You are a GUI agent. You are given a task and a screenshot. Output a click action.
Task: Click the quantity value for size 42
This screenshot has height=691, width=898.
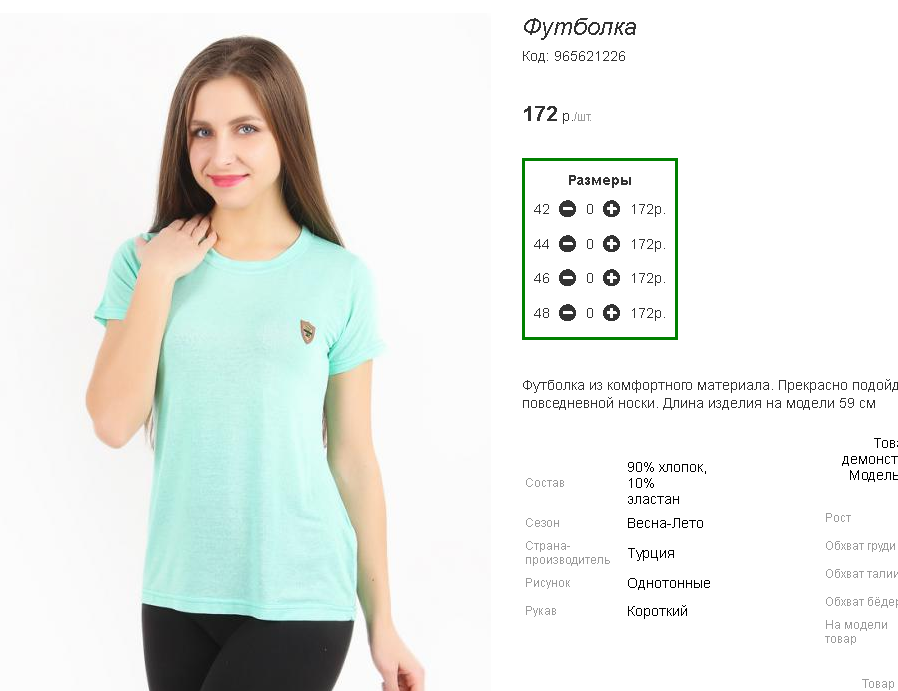[589, 210]
